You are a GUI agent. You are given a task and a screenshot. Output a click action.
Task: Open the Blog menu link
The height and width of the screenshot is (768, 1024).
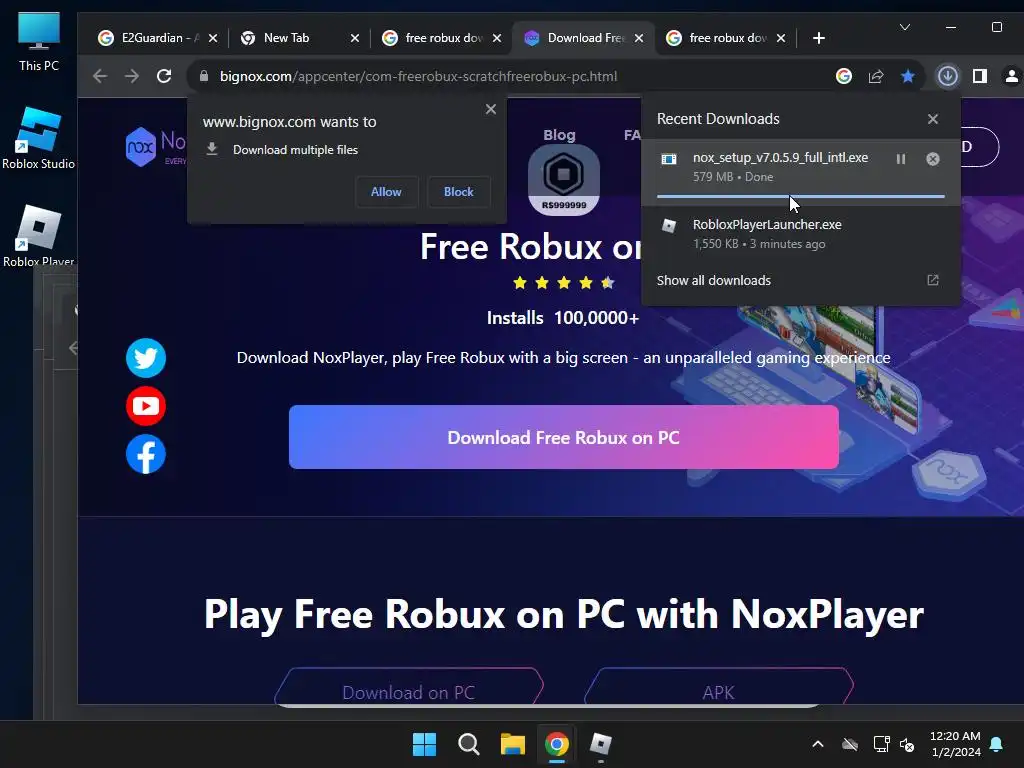pos(559,135)
